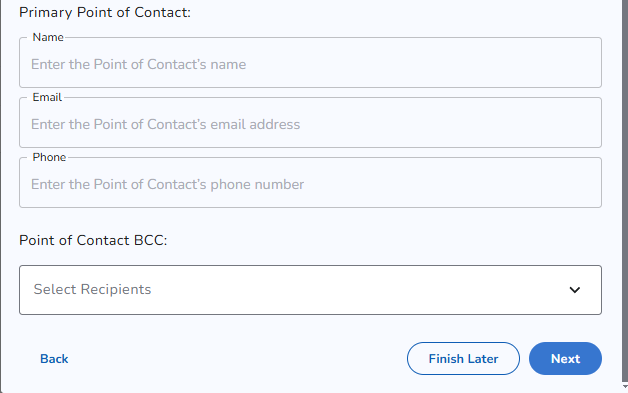Click the Finish Later button

coord(463,359)
